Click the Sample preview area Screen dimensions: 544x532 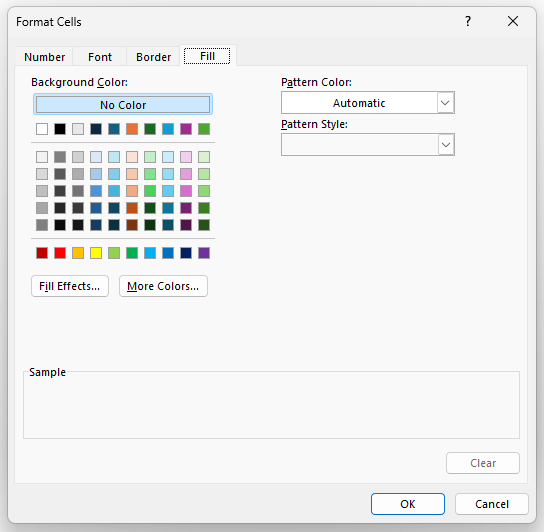pyautogui.click(x=271, y=405)
